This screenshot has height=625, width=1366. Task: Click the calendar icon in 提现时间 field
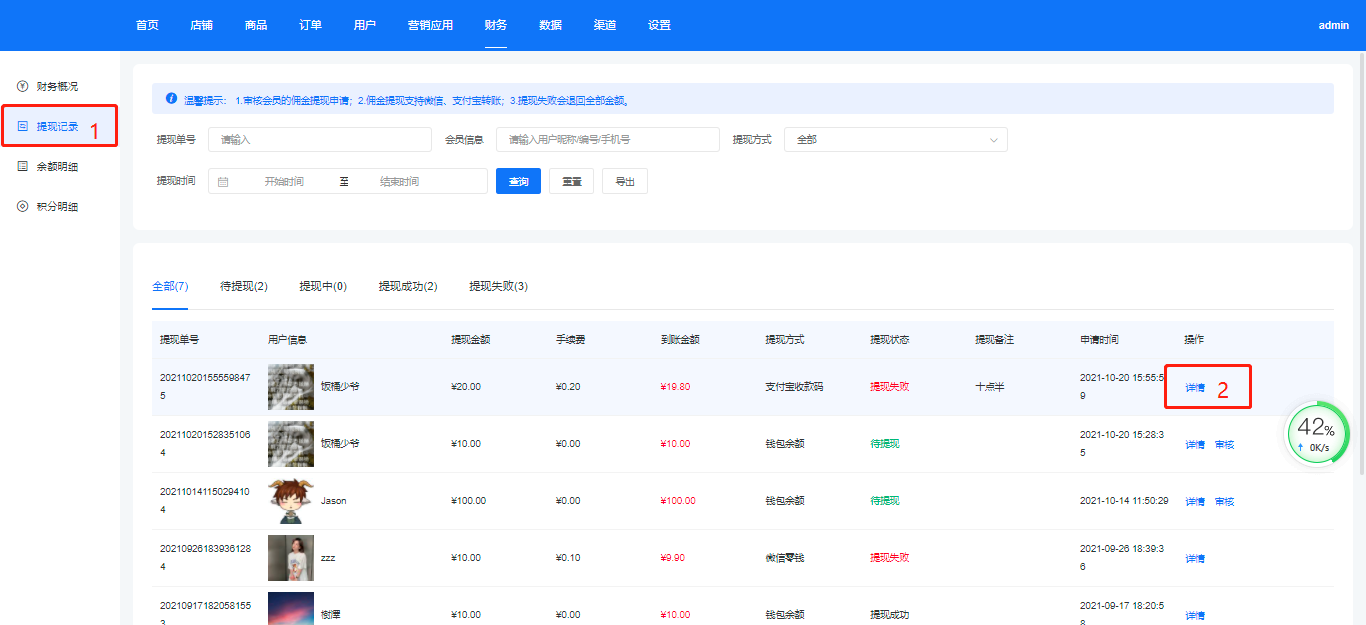pos(223,182)
